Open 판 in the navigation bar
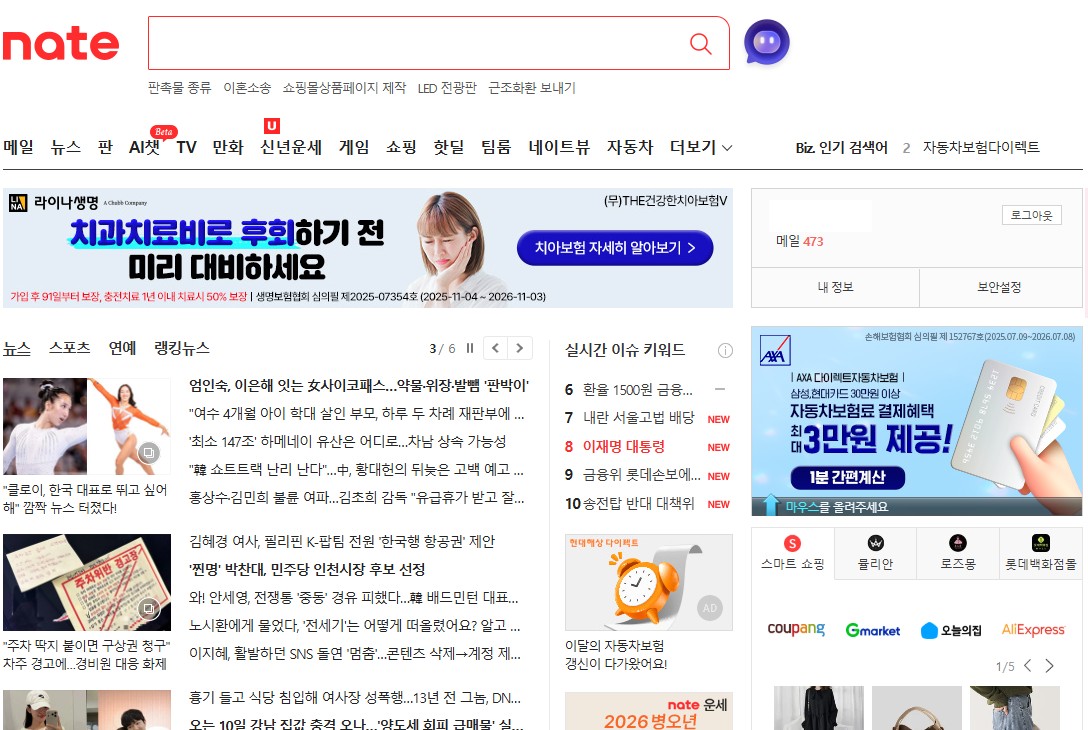1088x730 pixels. pos(105,147)
